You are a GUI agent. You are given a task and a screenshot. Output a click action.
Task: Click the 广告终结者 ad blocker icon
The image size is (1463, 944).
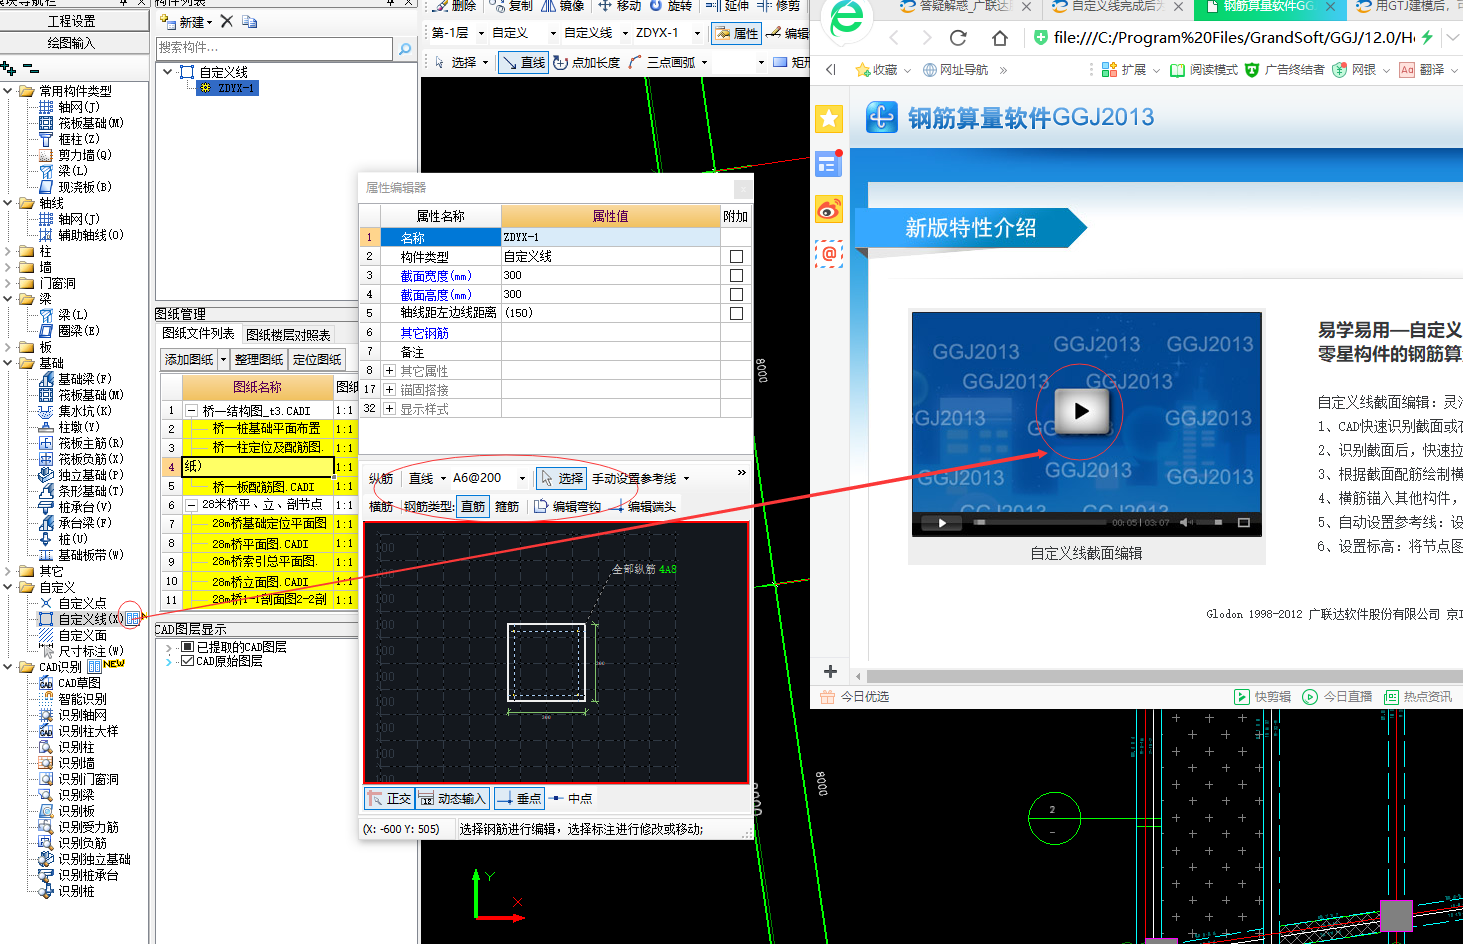(x=1251, y=70)
